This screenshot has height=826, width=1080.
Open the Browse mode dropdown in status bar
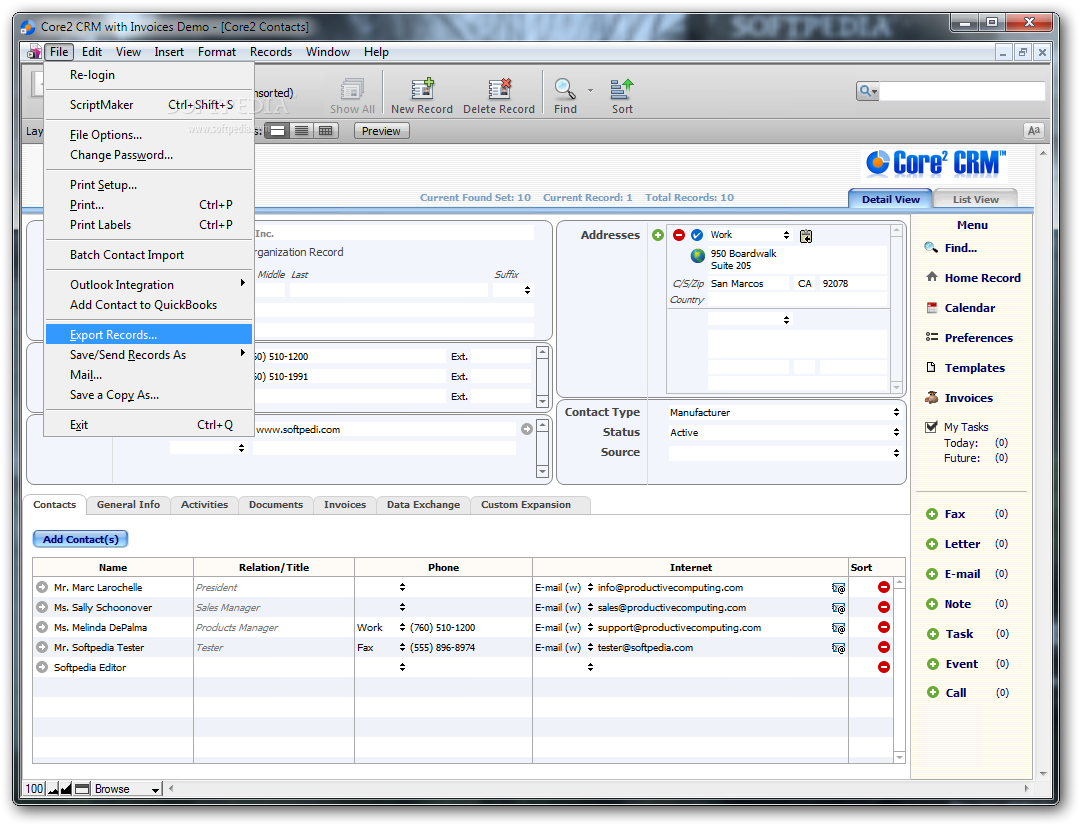(156, 789)
